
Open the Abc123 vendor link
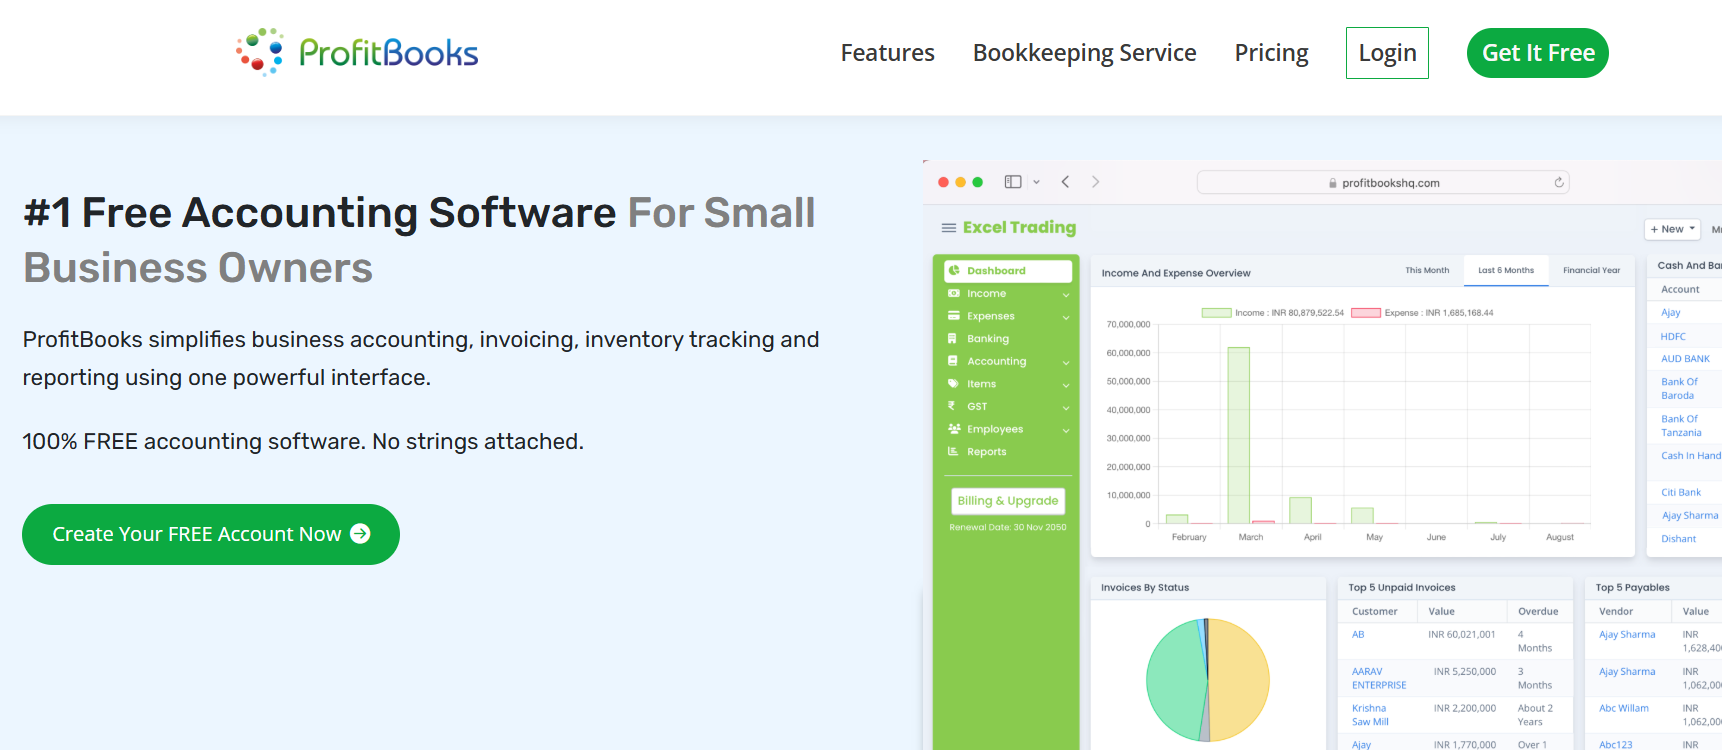coord(1616,745)
